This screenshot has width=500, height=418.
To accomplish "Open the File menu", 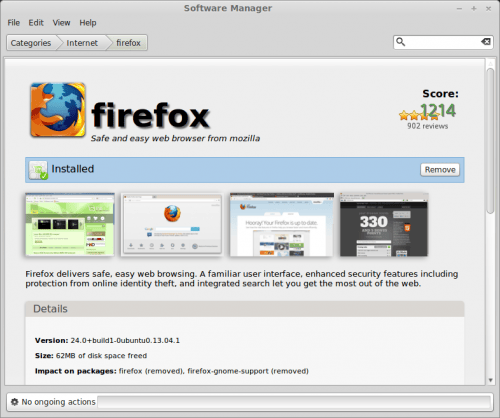I will [14, 23].
